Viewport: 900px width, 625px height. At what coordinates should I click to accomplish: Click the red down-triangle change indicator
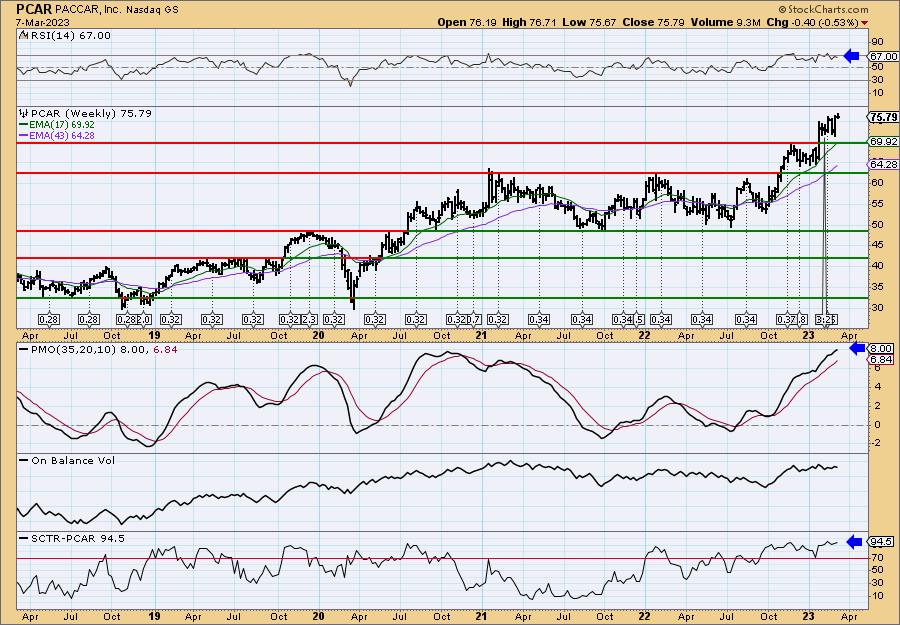tap(865, 23)
